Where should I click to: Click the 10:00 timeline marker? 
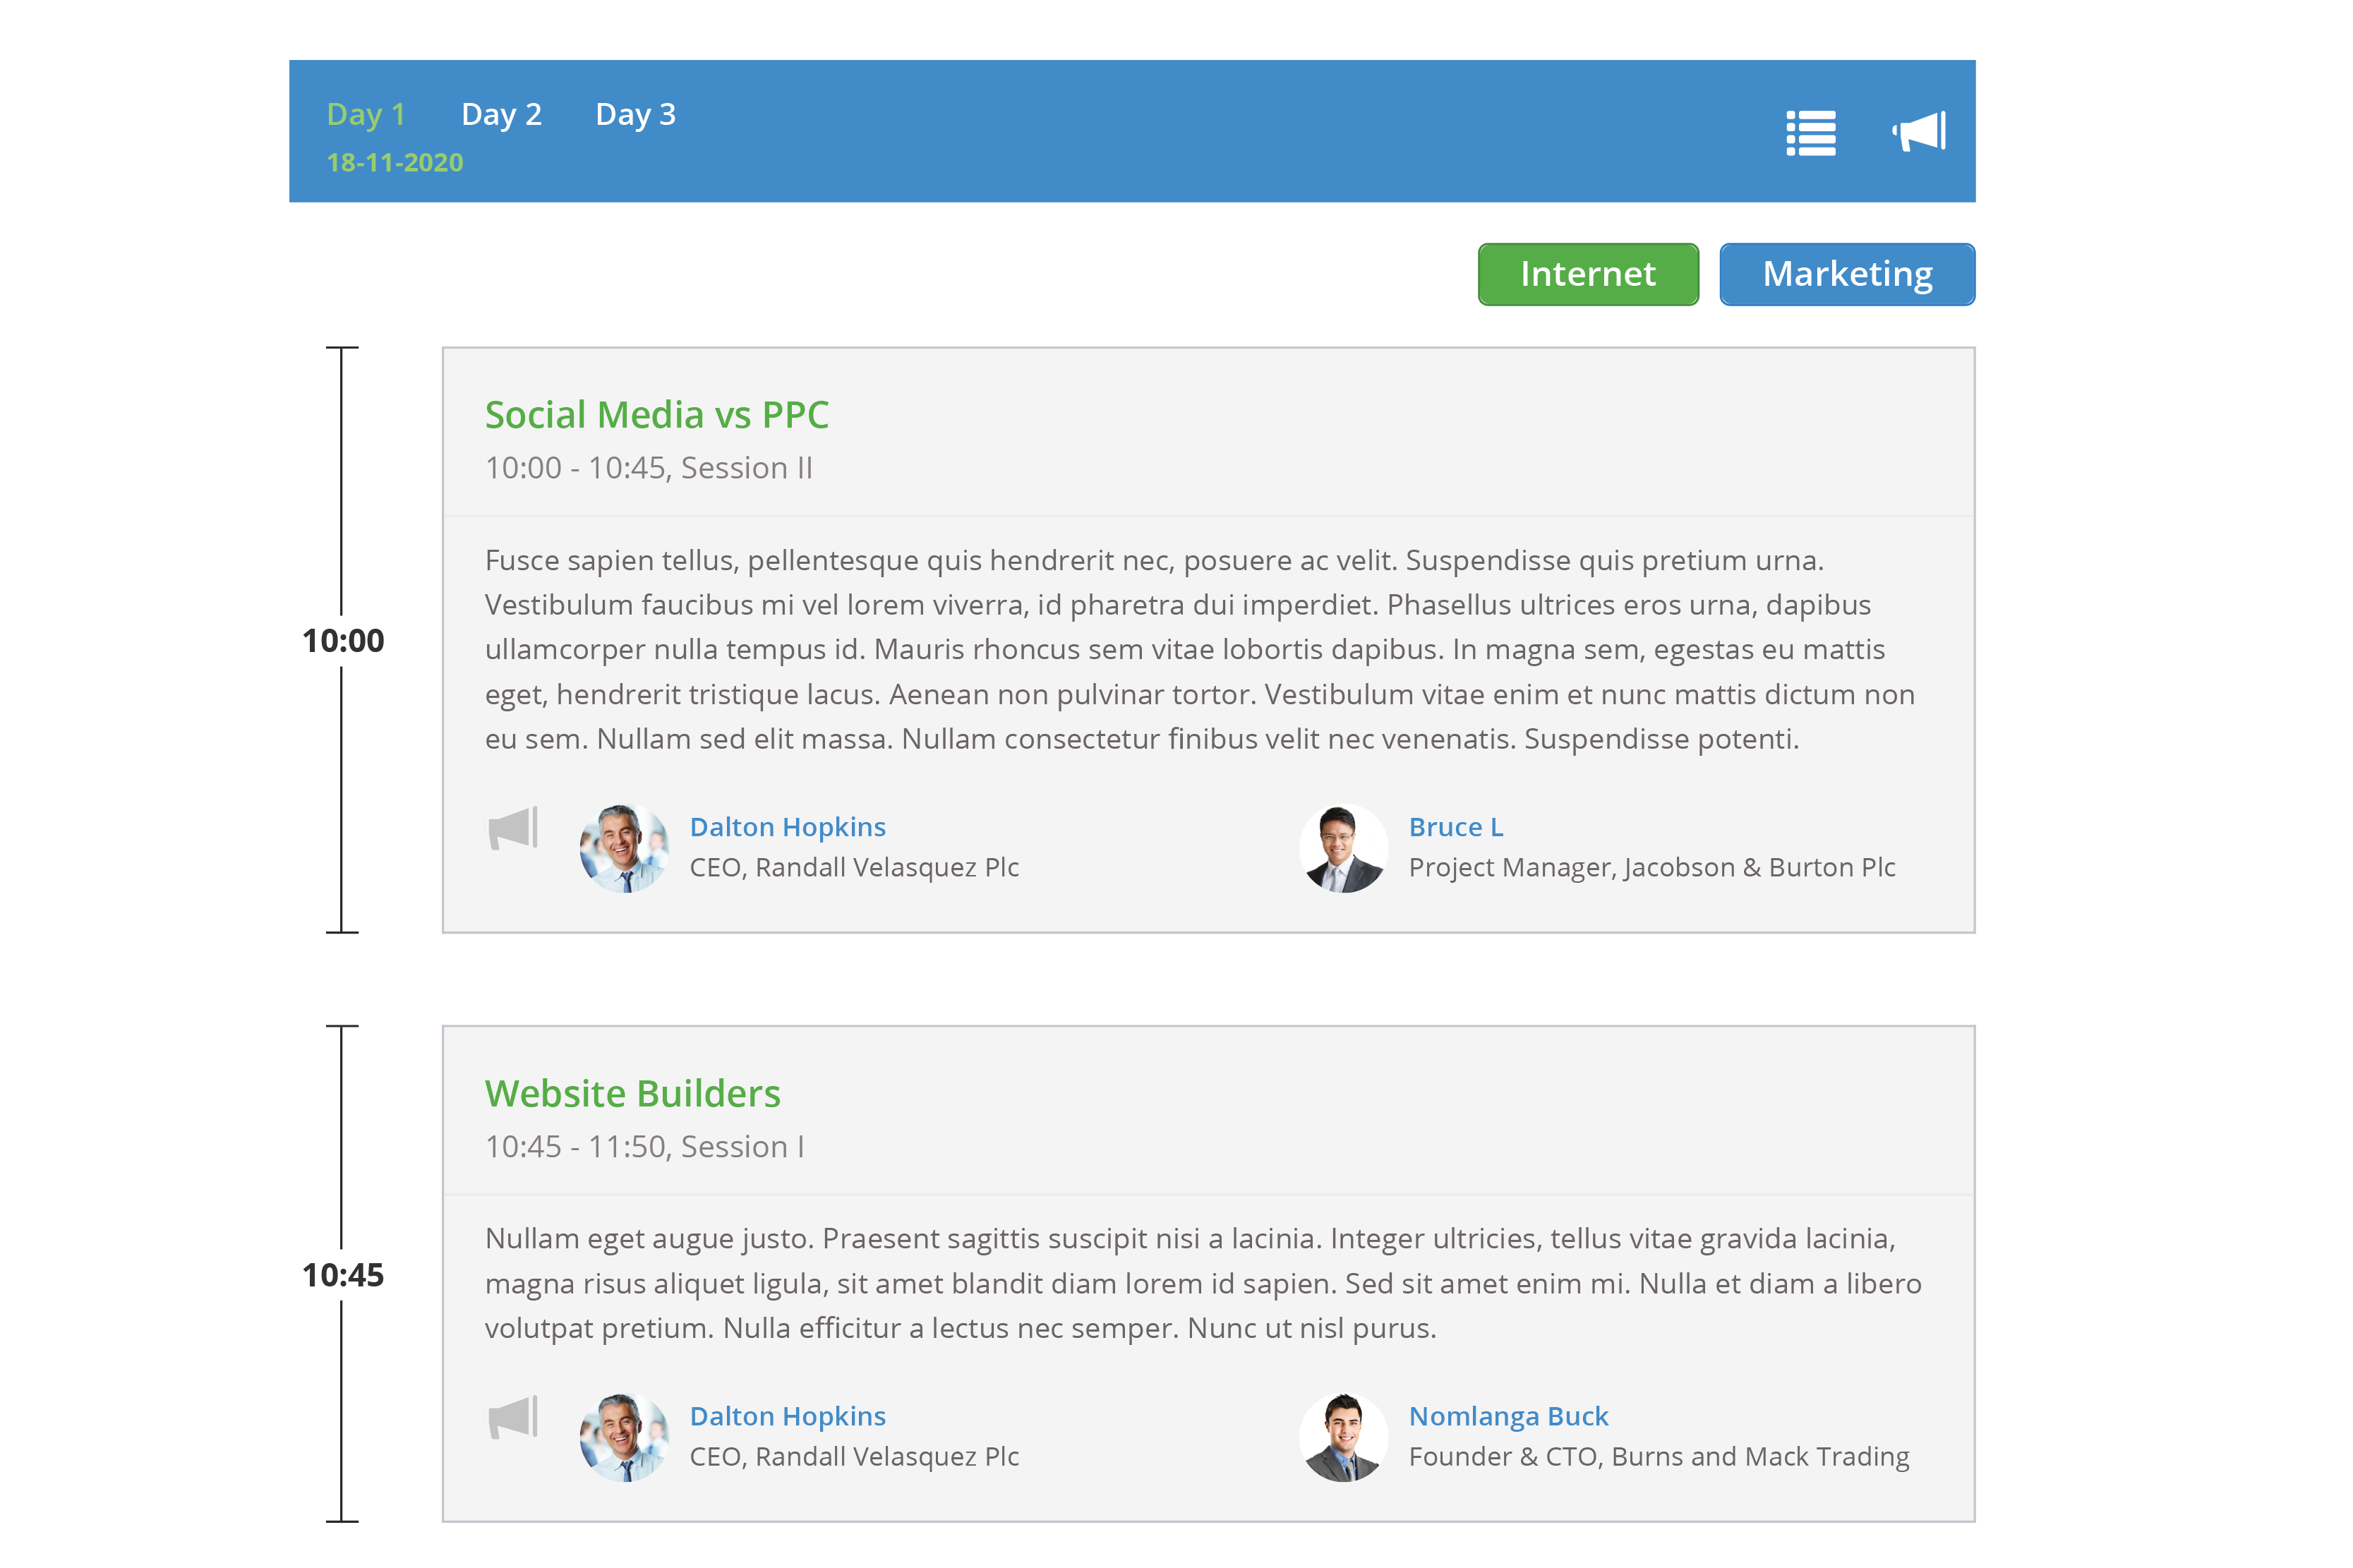coord(343,641)
